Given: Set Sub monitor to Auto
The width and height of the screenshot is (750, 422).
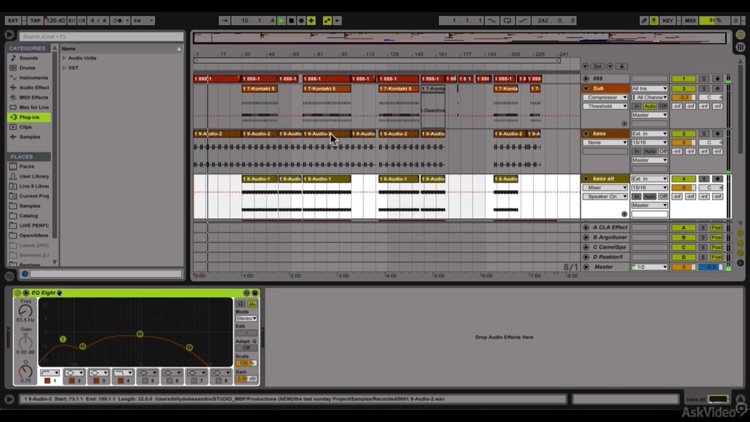Looking at the screenshot, I should [x=650, y=106].
